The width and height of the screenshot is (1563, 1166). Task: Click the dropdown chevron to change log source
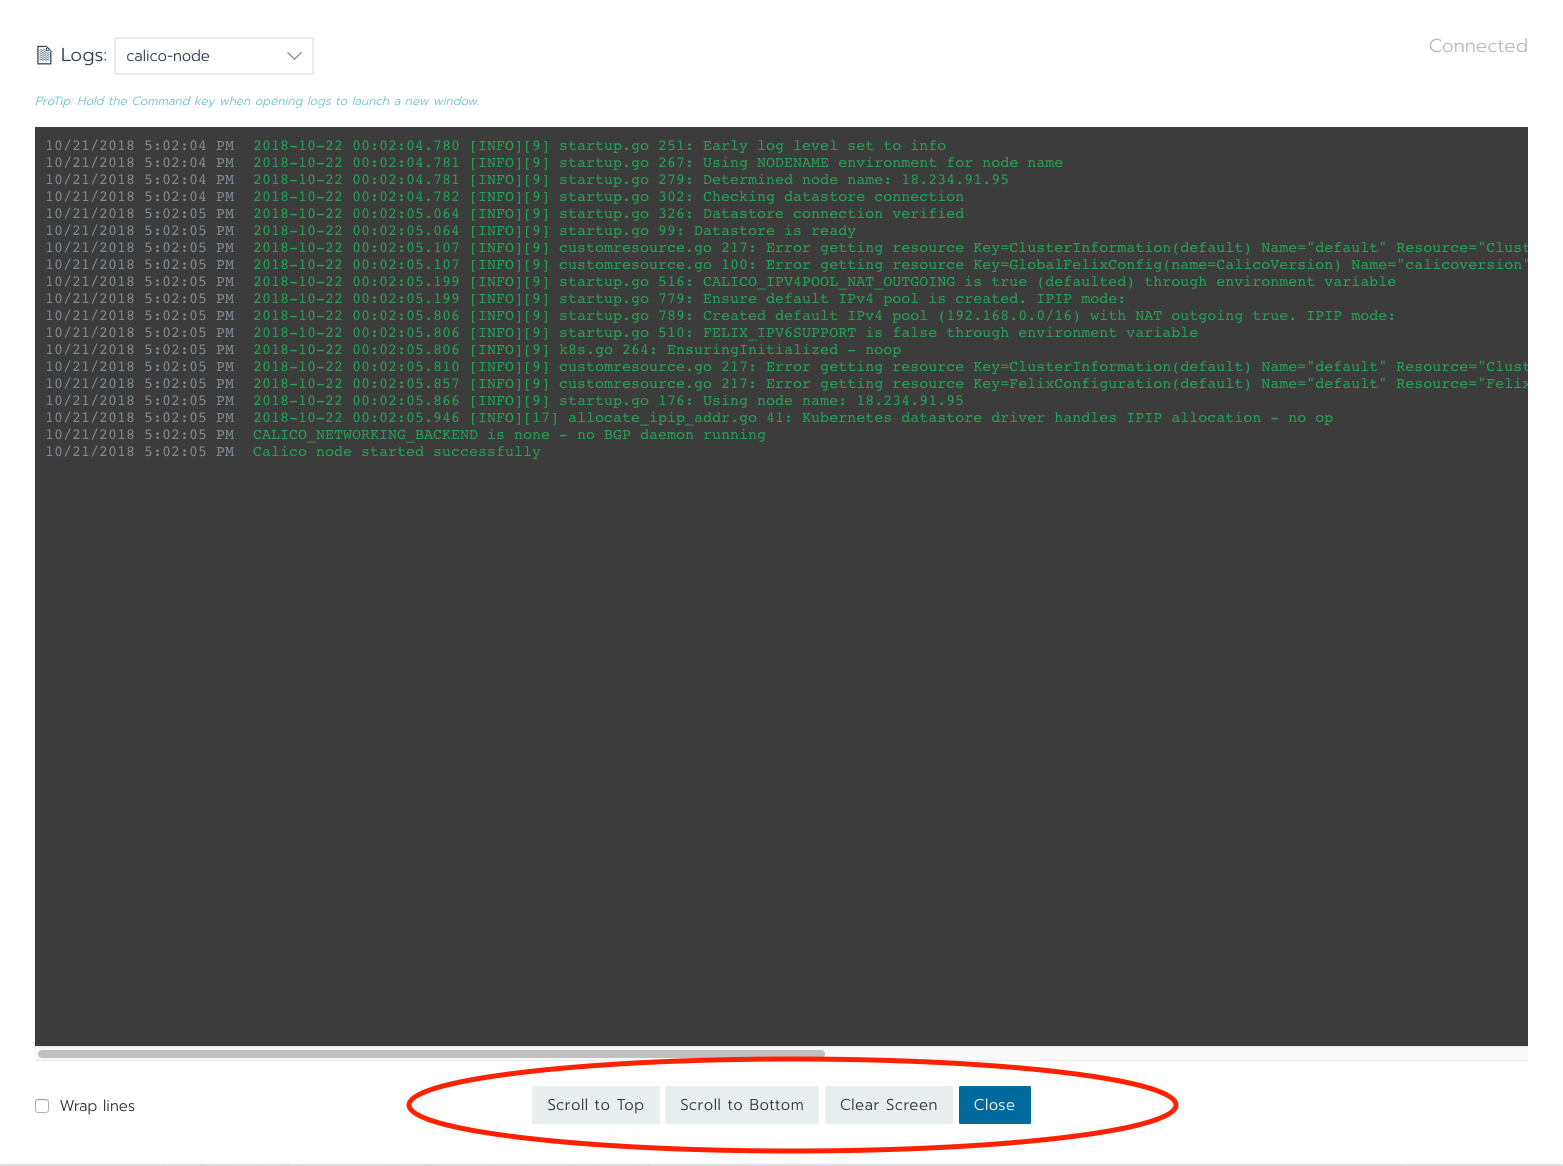pyautogui.click(x=294, y=56)
